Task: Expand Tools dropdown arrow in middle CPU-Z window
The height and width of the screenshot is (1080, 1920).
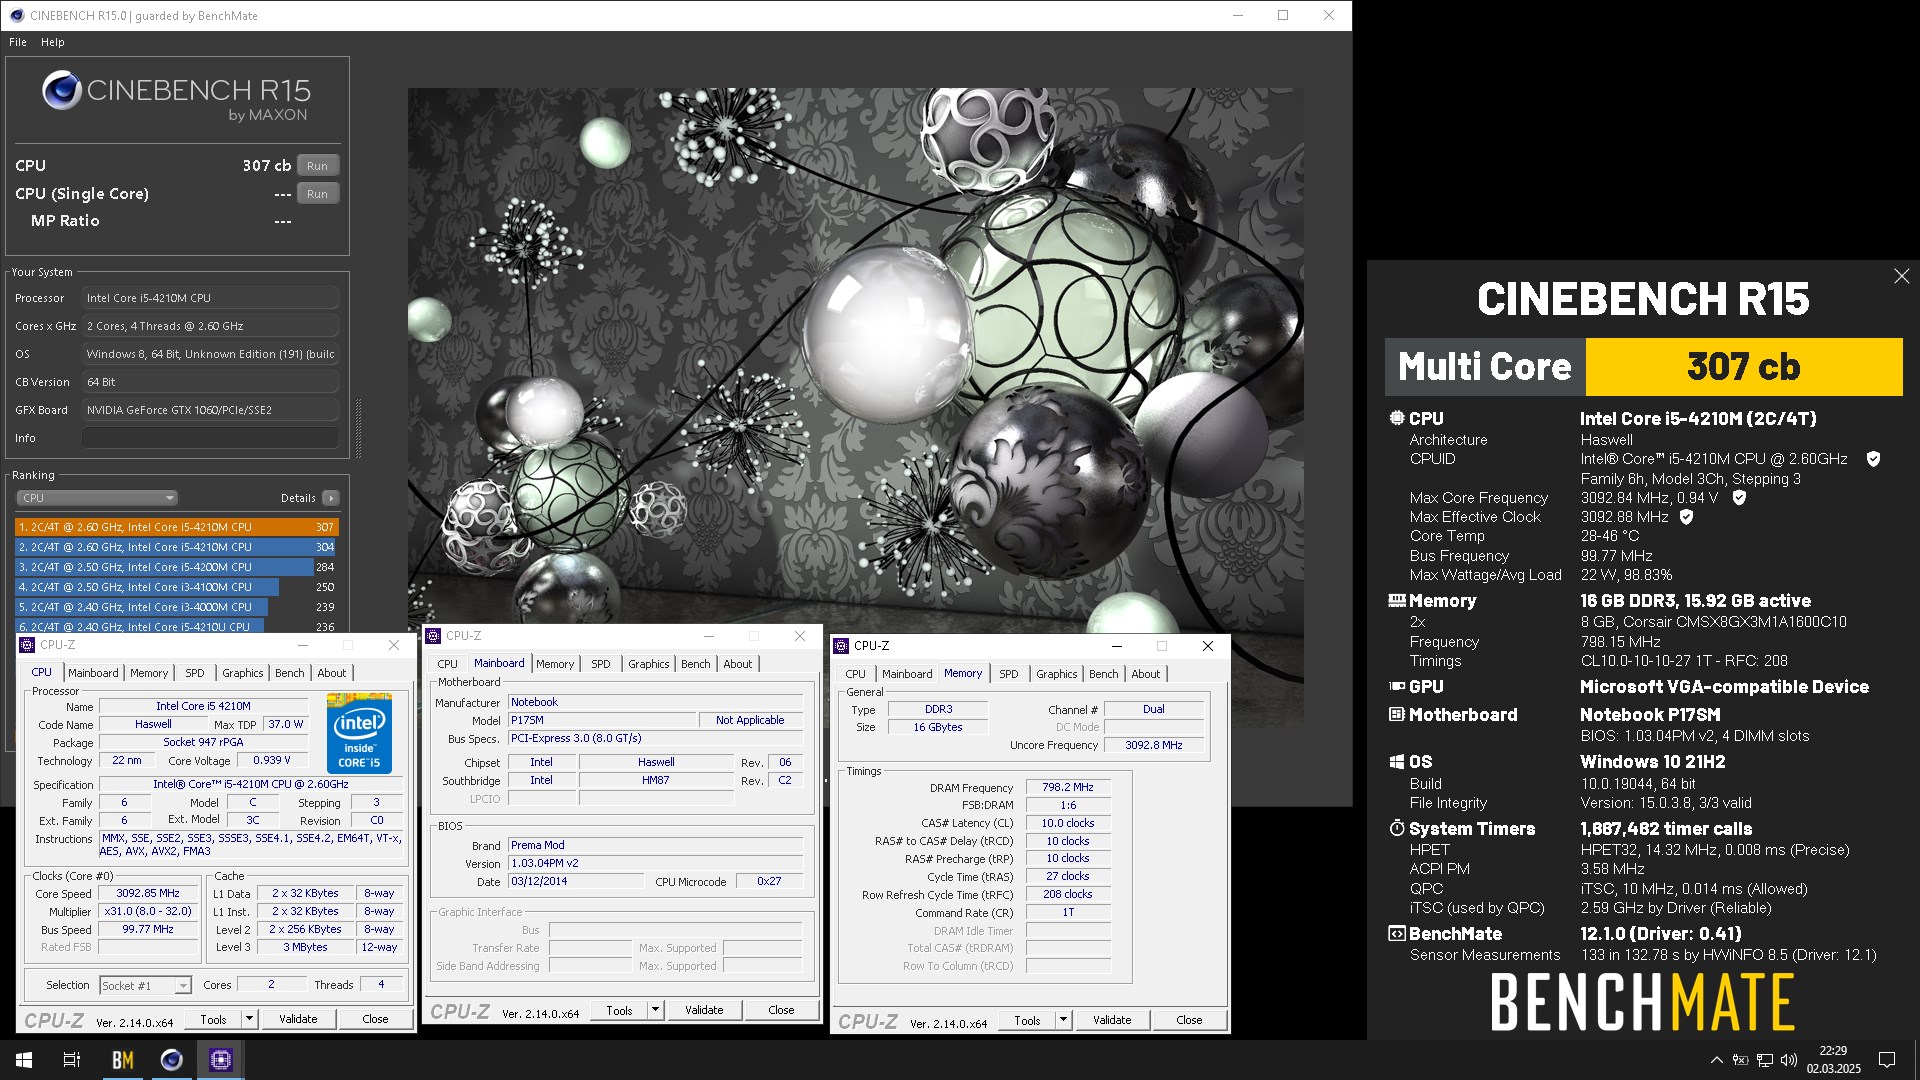Action: [655, 1010]
